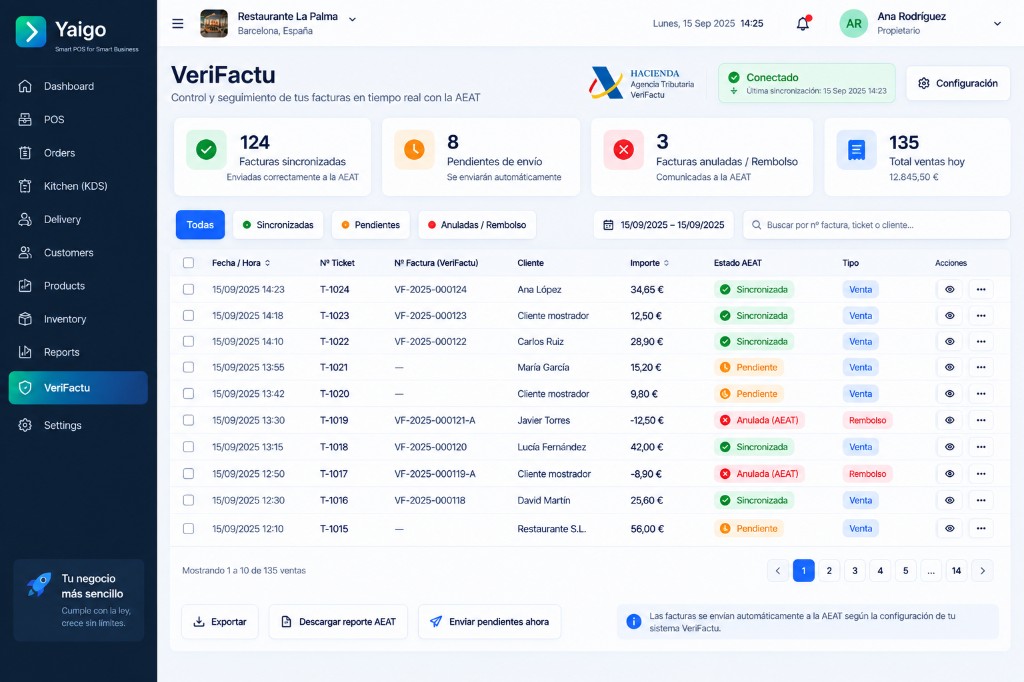Go to page 14

(957, 570)
